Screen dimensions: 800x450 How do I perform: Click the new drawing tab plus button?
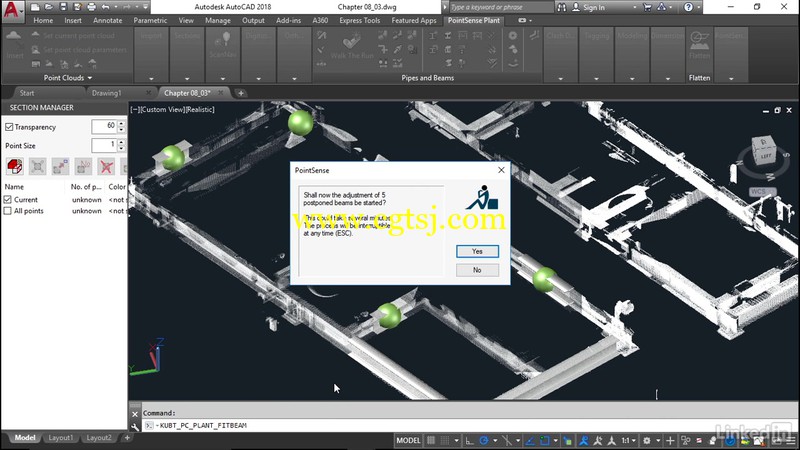pyautogui.click(x=241, y=93)
